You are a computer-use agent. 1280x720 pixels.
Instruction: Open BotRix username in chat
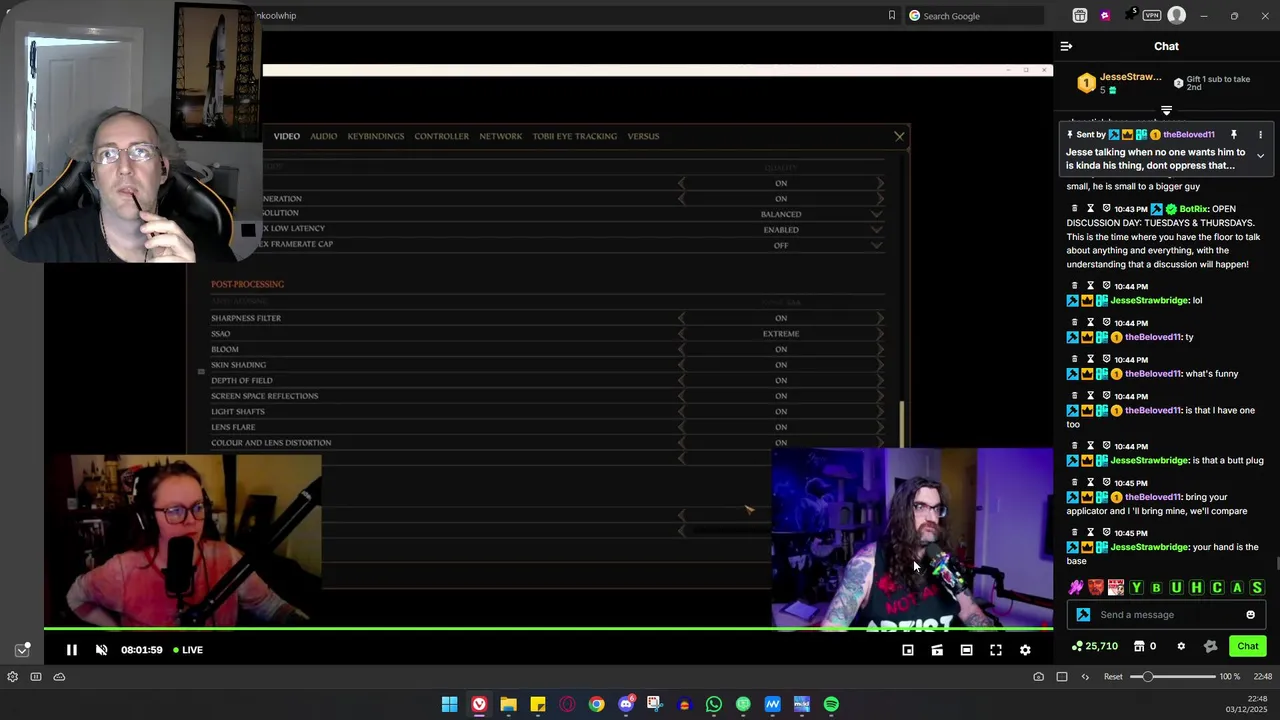1193,209
